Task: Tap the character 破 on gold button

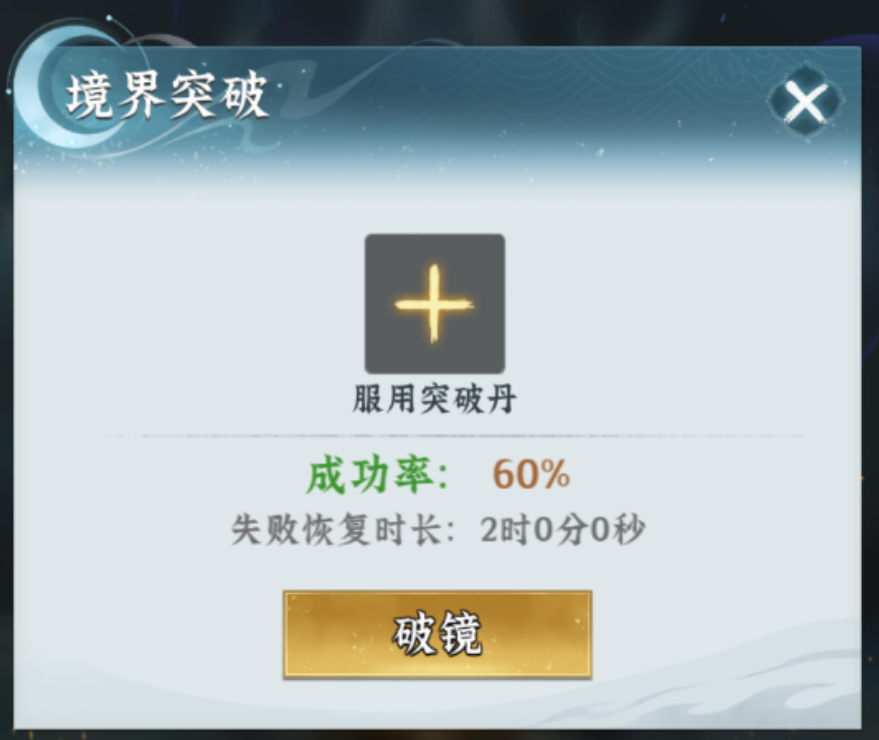Action: click(413, 633)
